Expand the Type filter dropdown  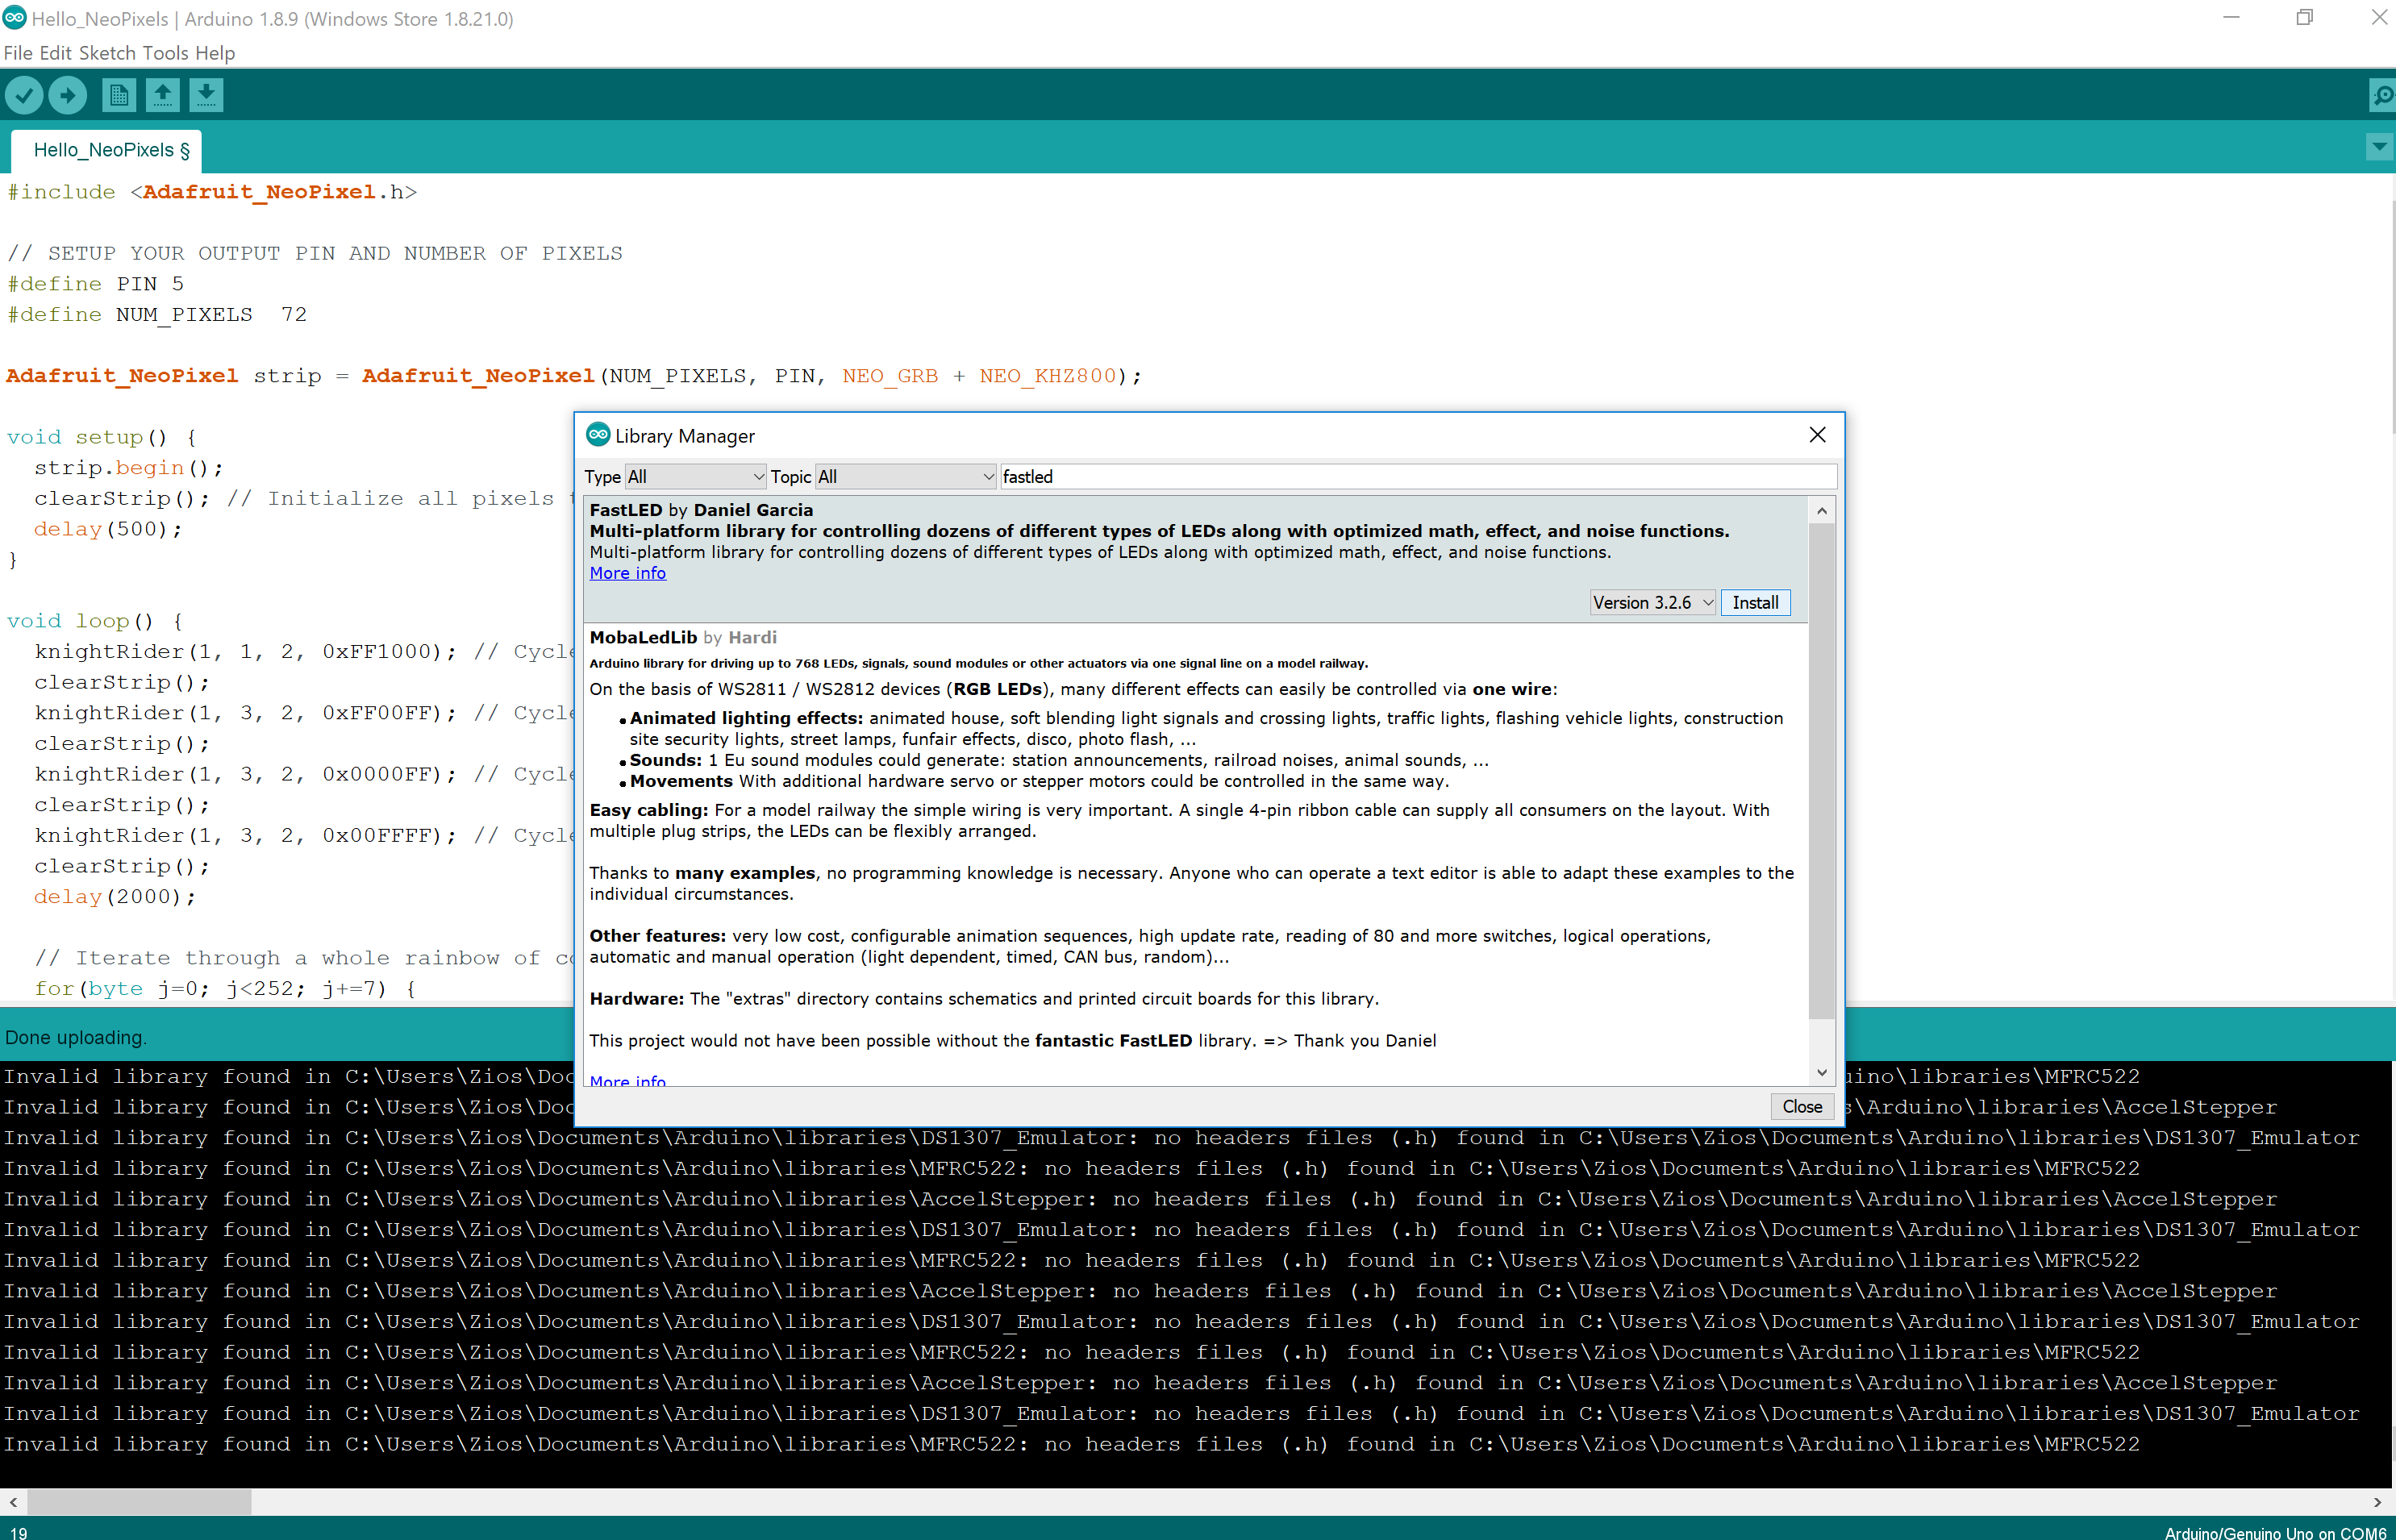tap(696, 477)
